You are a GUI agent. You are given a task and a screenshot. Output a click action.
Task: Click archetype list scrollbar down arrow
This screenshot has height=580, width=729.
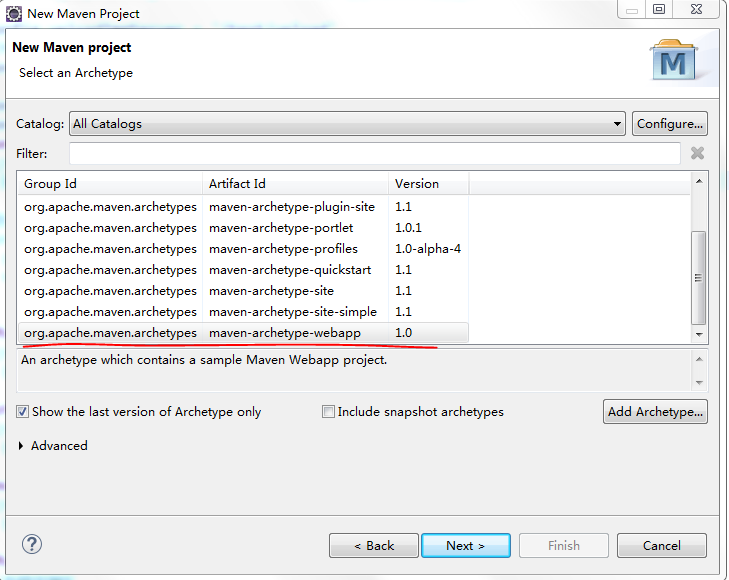698,335
